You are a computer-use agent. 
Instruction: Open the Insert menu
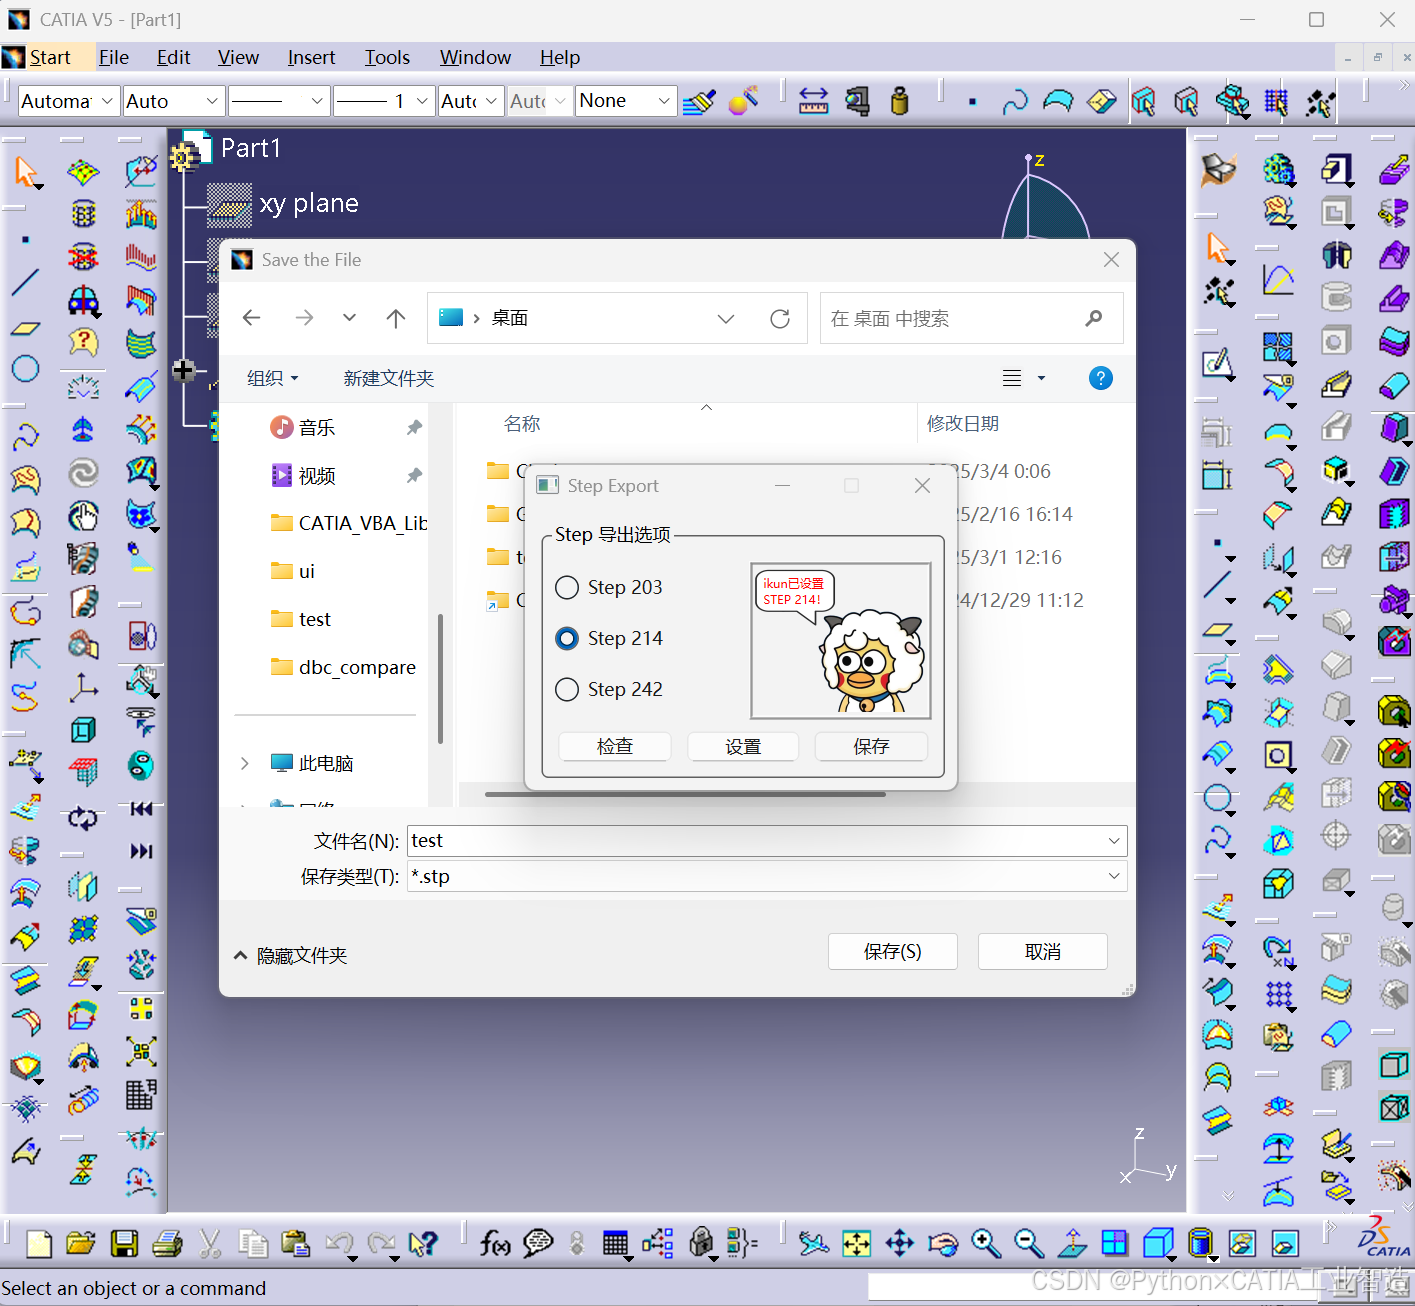(310, 57)
